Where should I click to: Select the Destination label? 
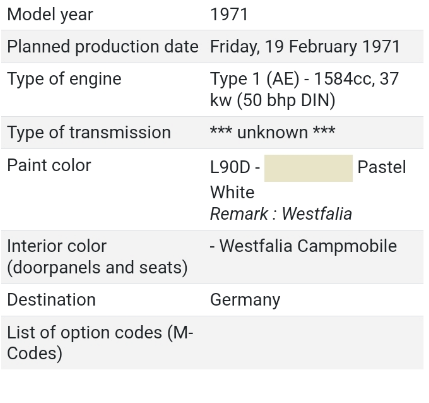(x=51, y=300)
